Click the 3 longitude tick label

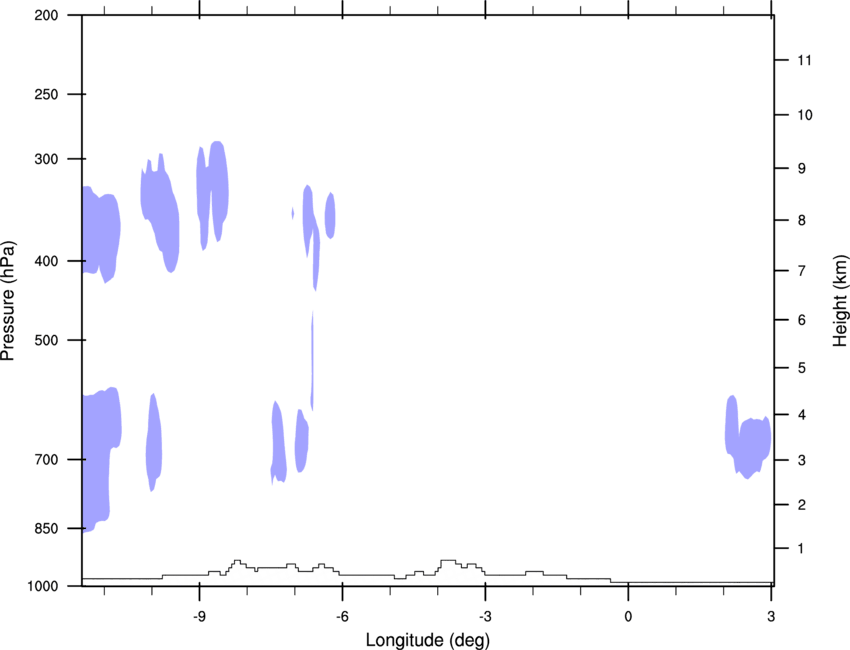coord(771,616)
